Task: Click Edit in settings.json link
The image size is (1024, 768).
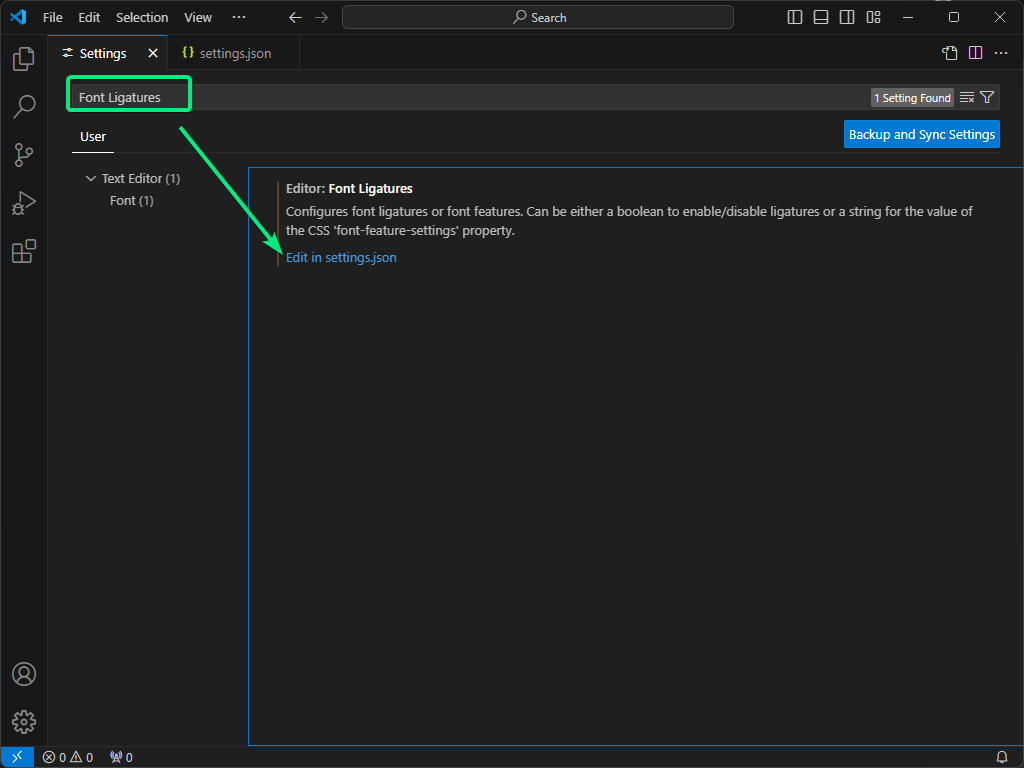Action: [x=341, y=257]
